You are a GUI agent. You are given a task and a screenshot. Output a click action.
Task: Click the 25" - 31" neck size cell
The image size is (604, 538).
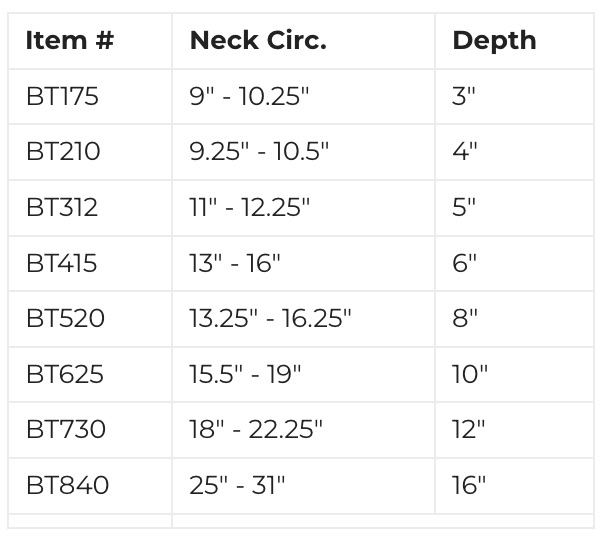coord(237,486)
